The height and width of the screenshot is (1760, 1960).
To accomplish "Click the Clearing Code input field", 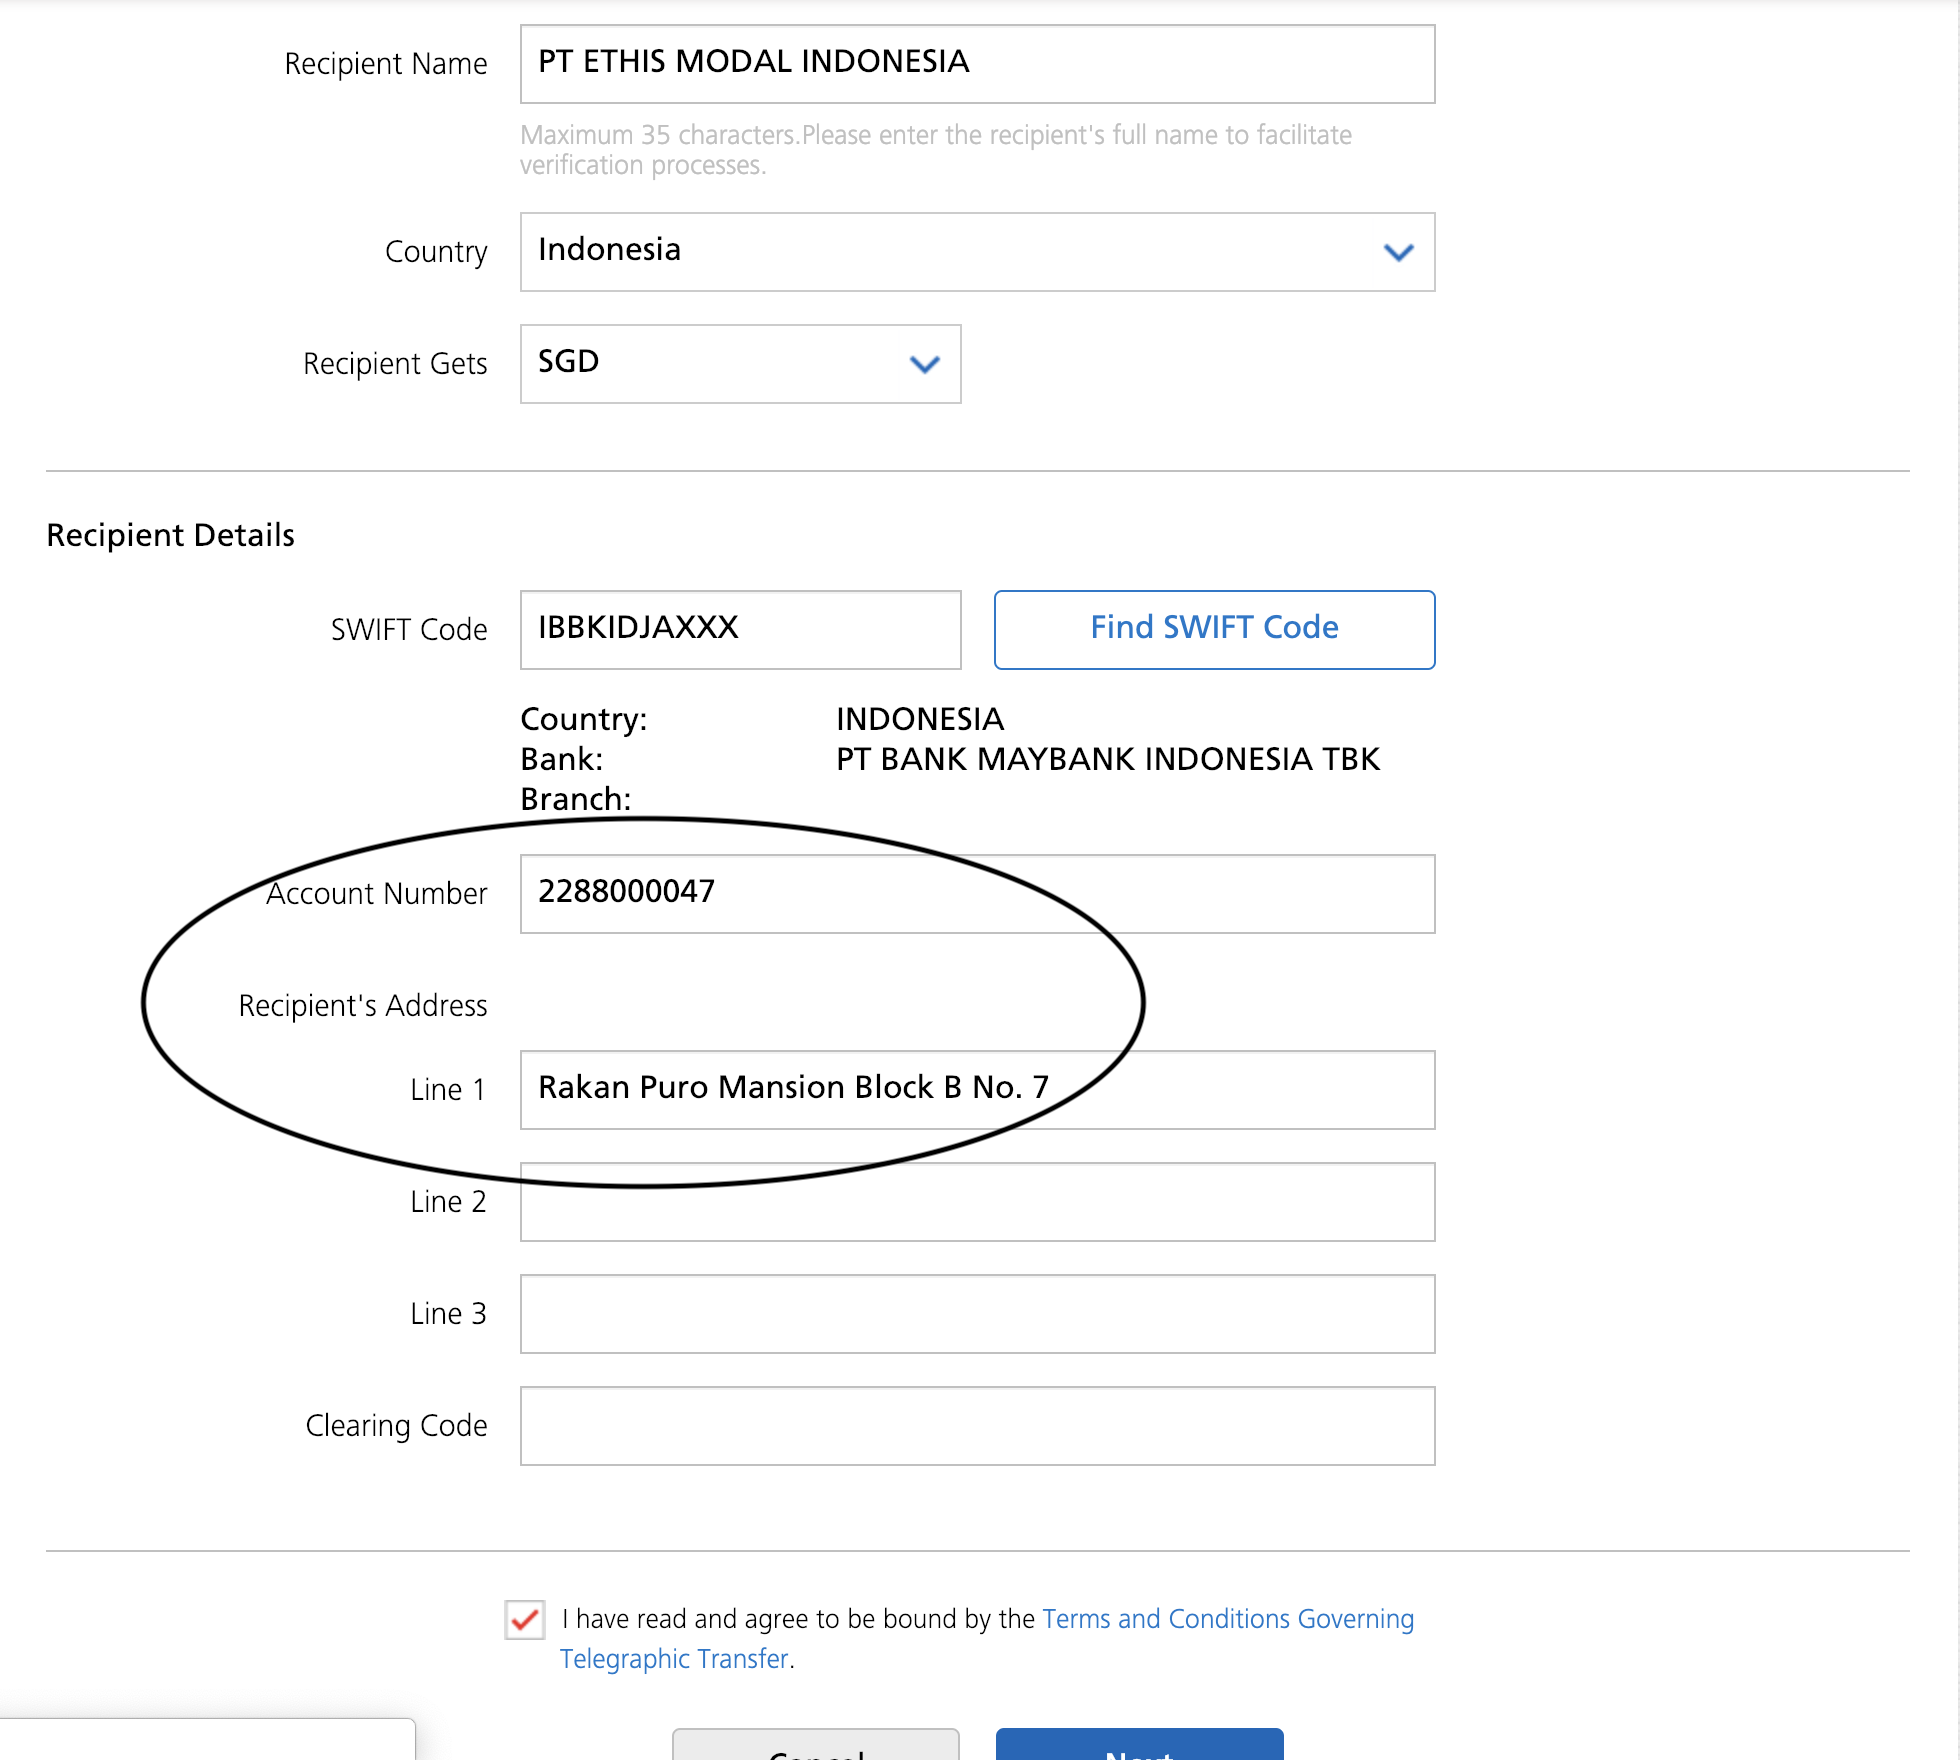I will [x=977, y=1426].
